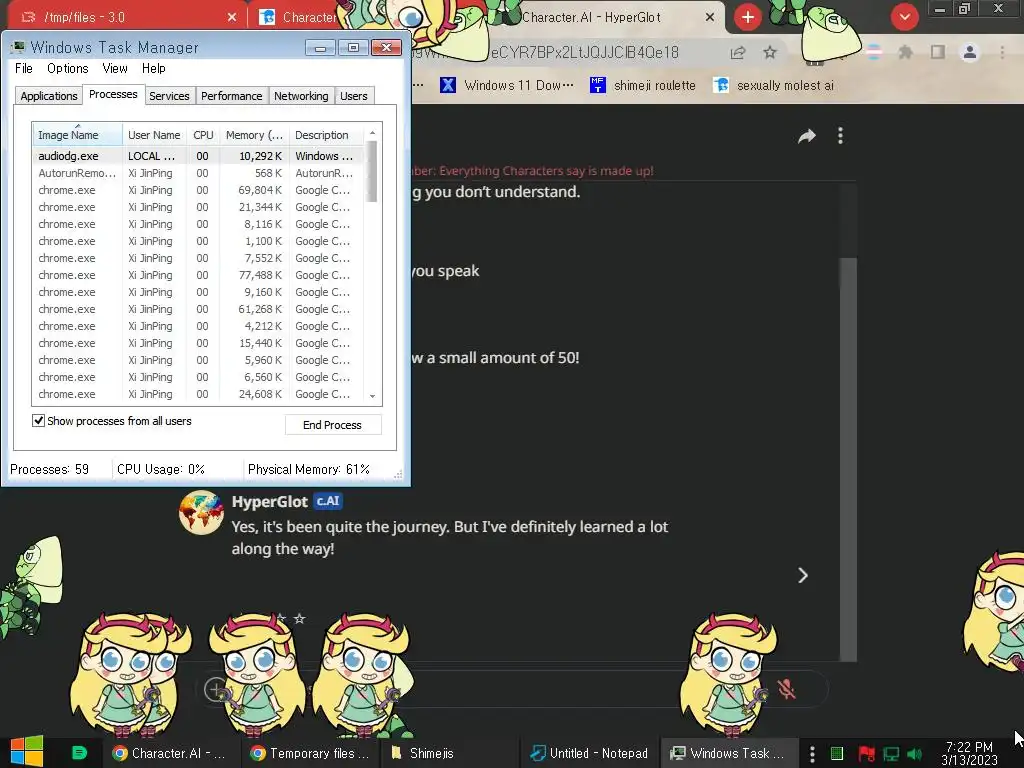Sort processes by Image Name column
The image size is (1024, 768).
(77, 135)
